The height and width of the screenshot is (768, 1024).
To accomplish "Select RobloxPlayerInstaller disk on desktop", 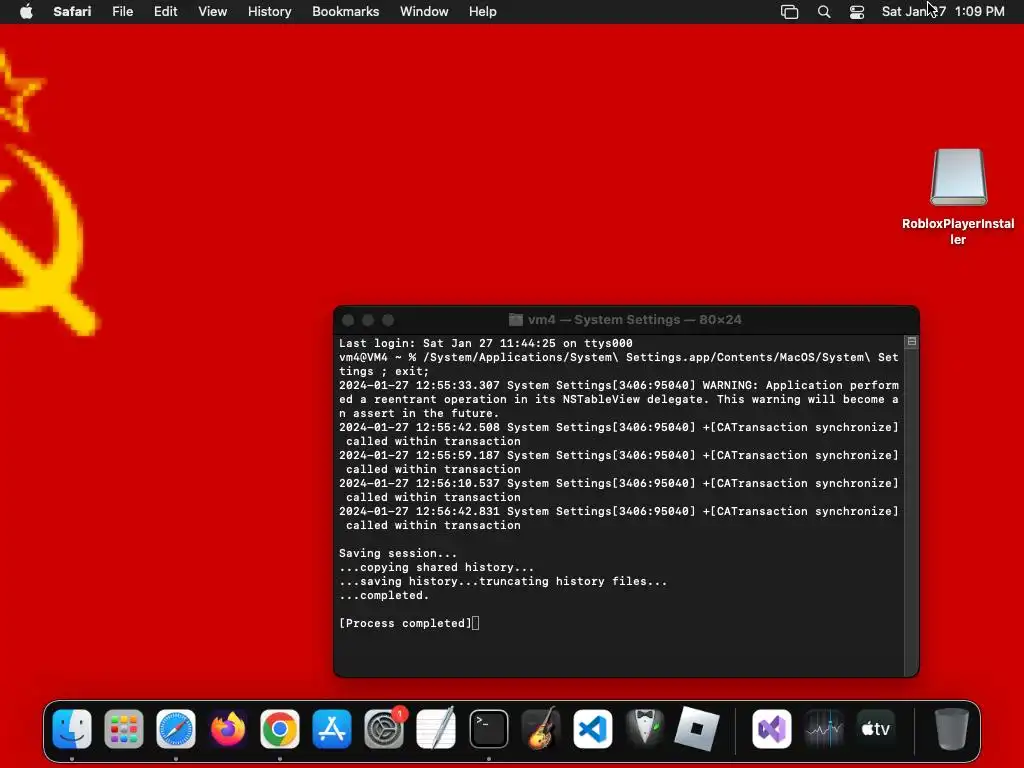I will click(x=958, y=197).
